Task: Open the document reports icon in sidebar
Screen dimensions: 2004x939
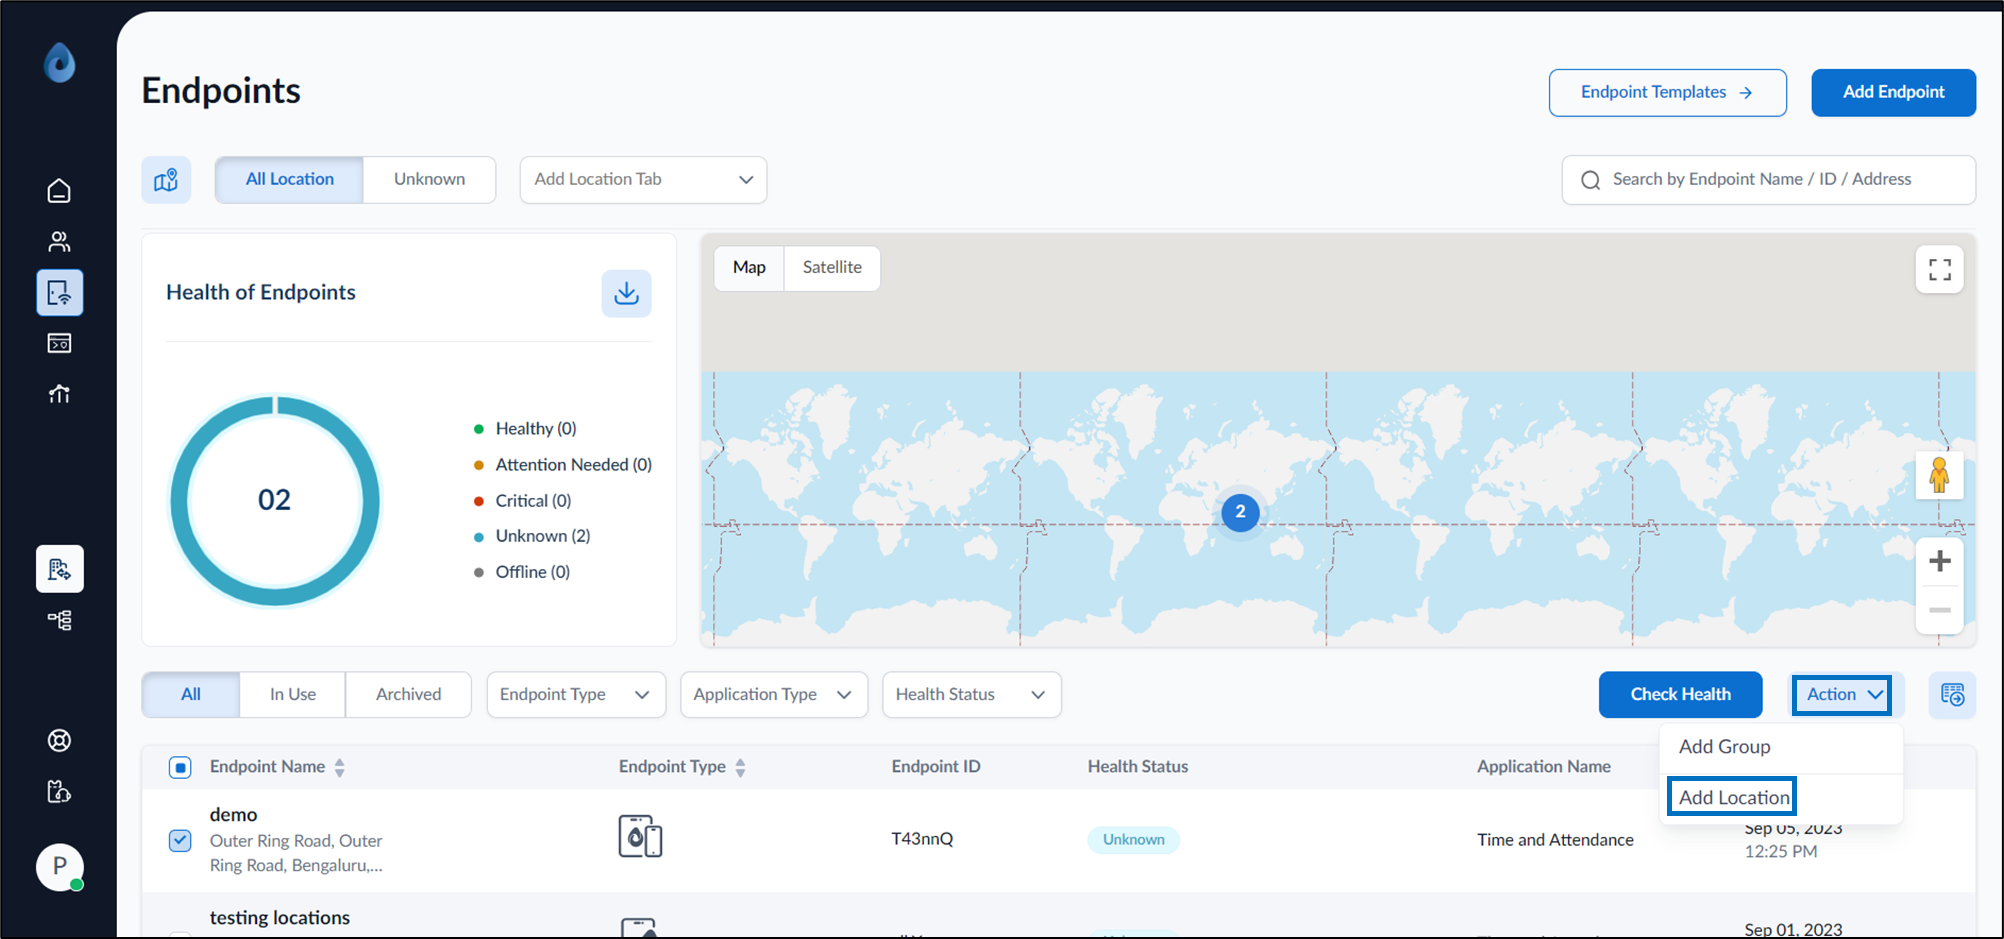Action: click(x=60, y=569)
